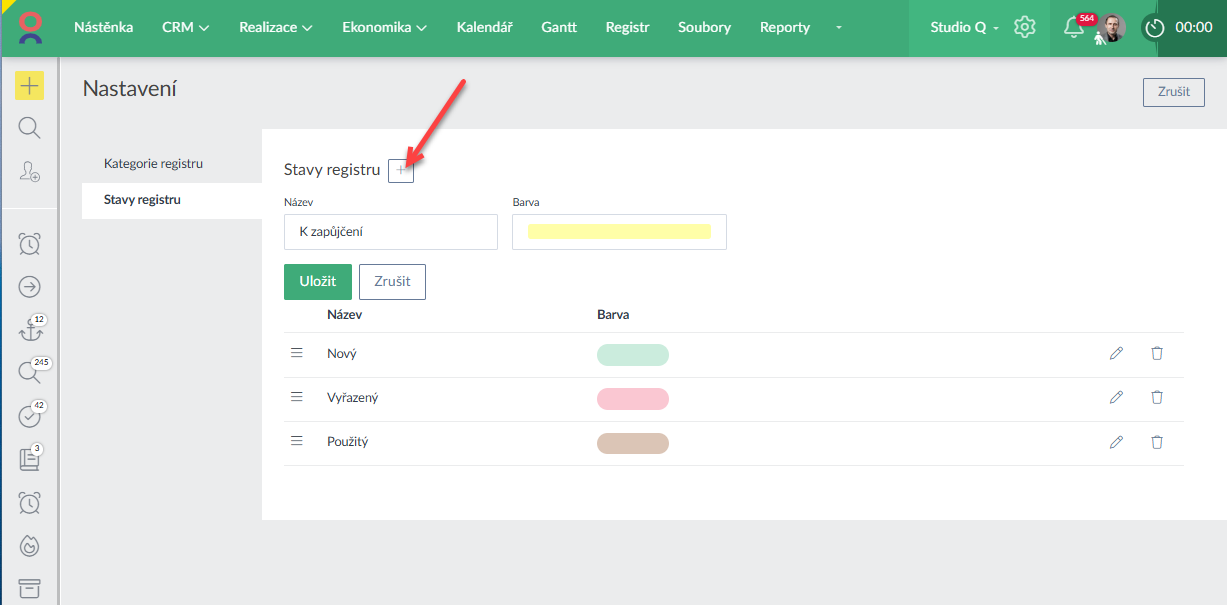
Task: Open the settings gear icon in the top bar
Action: pyautogui.click(x=1024, y=27)
